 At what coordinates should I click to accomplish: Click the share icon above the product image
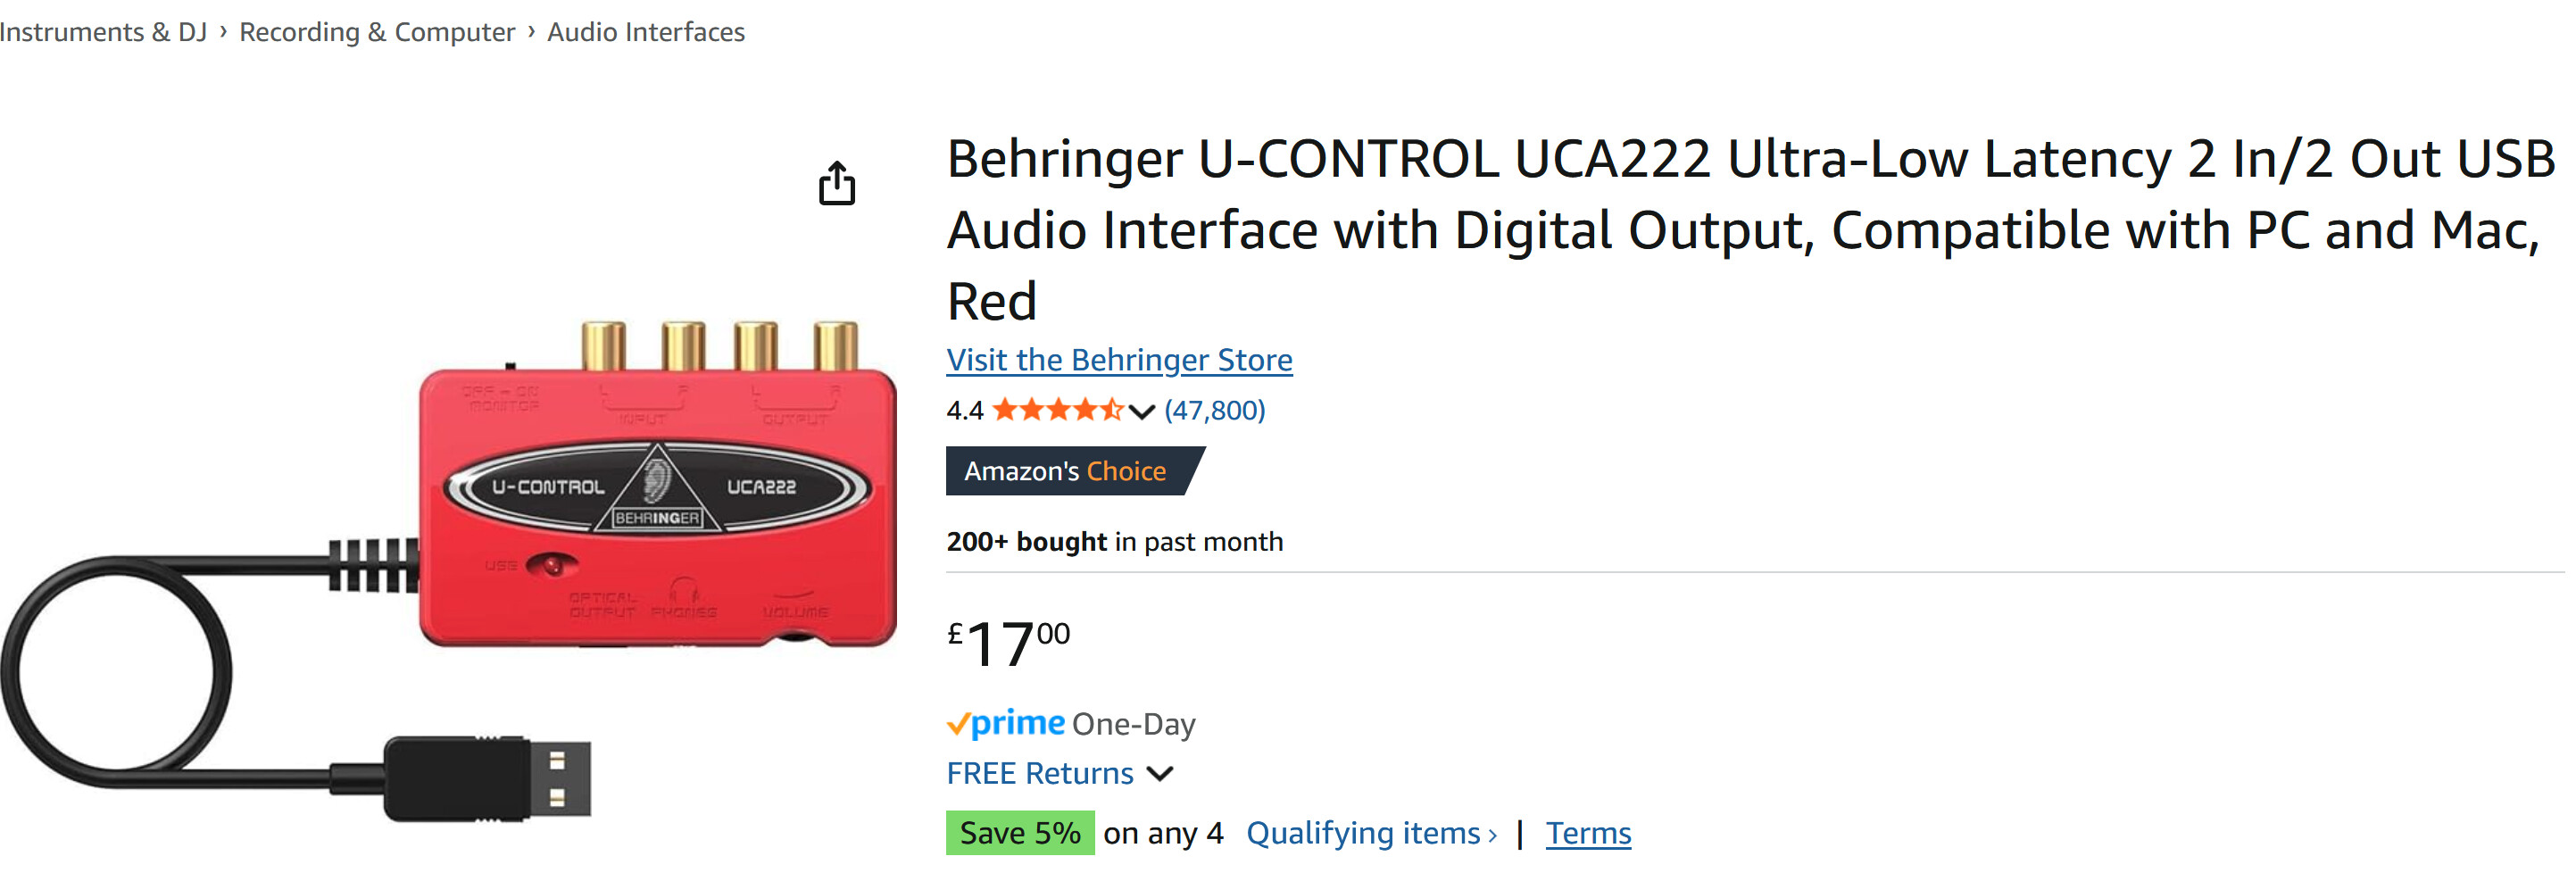click(x=837, y=184)
